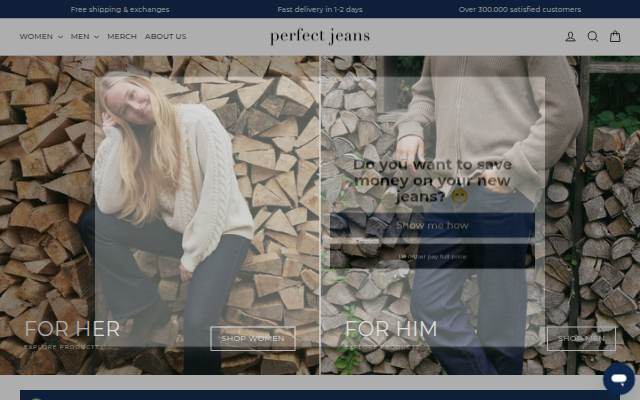Expand the WOMEN menu chevron
Image resolution: width=640 pixels, height=400 pixels.
(60, 37)
